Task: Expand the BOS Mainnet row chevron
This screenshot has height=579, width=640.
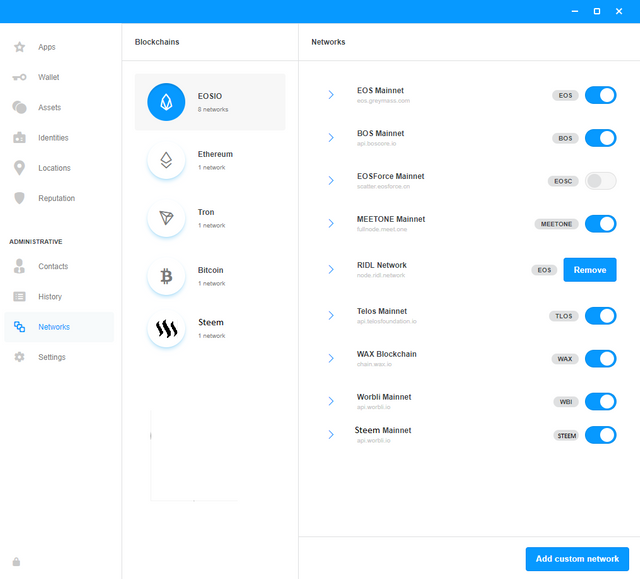Action: pos(331,138)
